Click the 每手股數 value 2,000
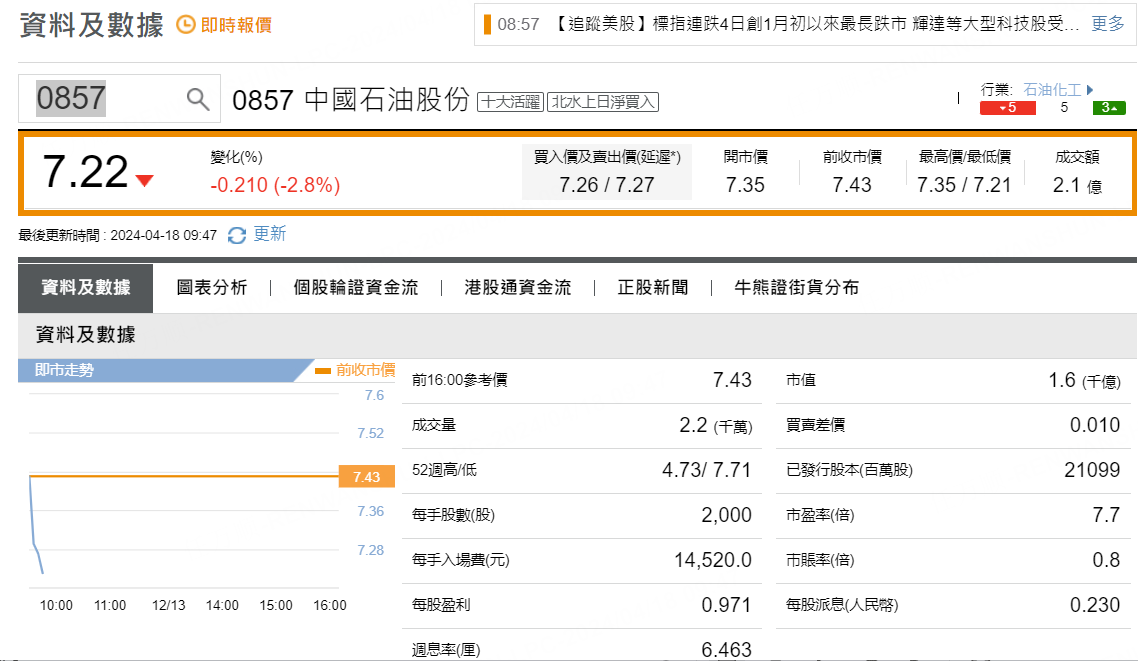 (x=726, y=515)
